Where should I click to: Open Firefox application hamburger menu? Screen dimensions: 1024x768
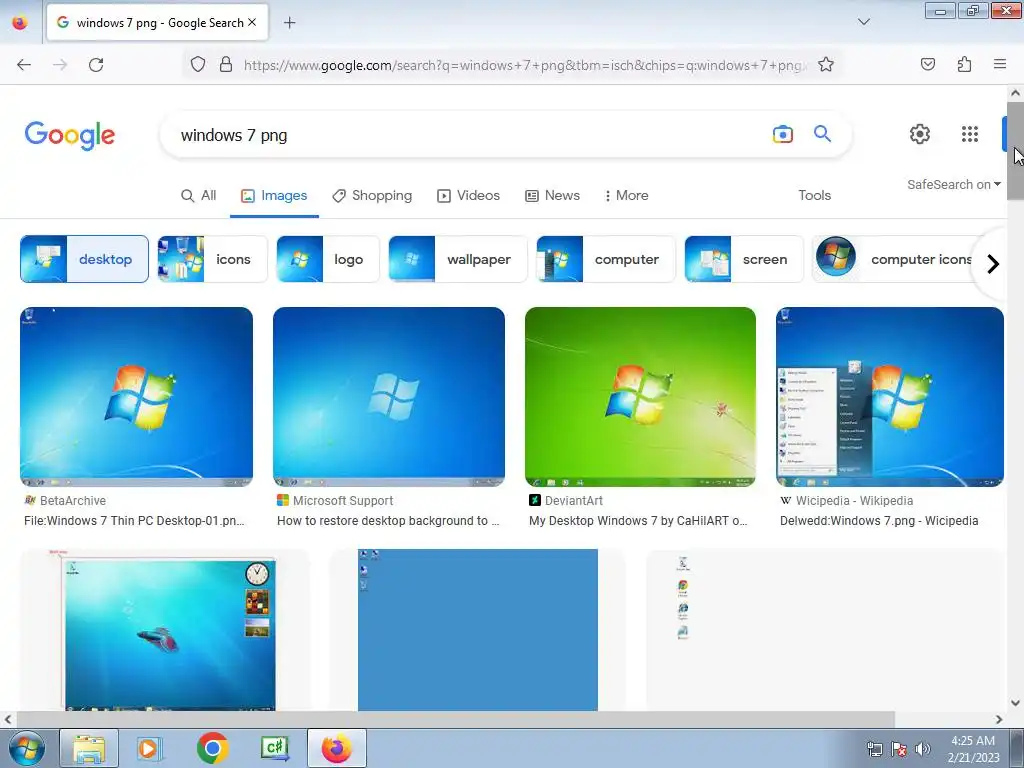click(1000, 64)
